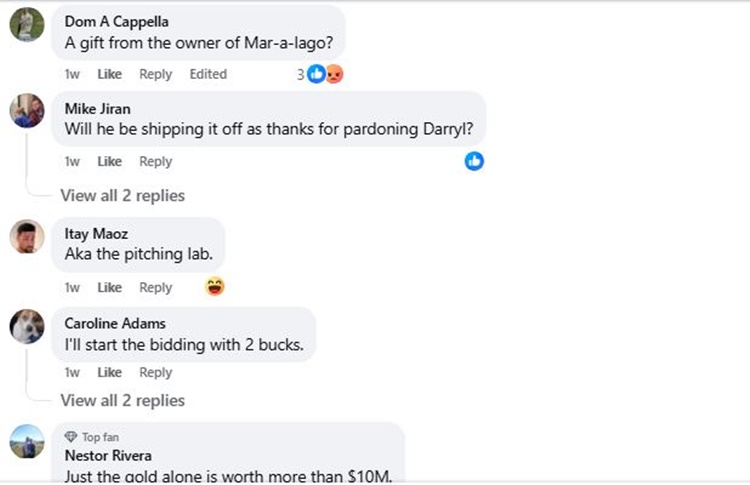Open Nestor Rivera's profile name link
The width and height of the screenshot is (750, 485).
point(107,456)
